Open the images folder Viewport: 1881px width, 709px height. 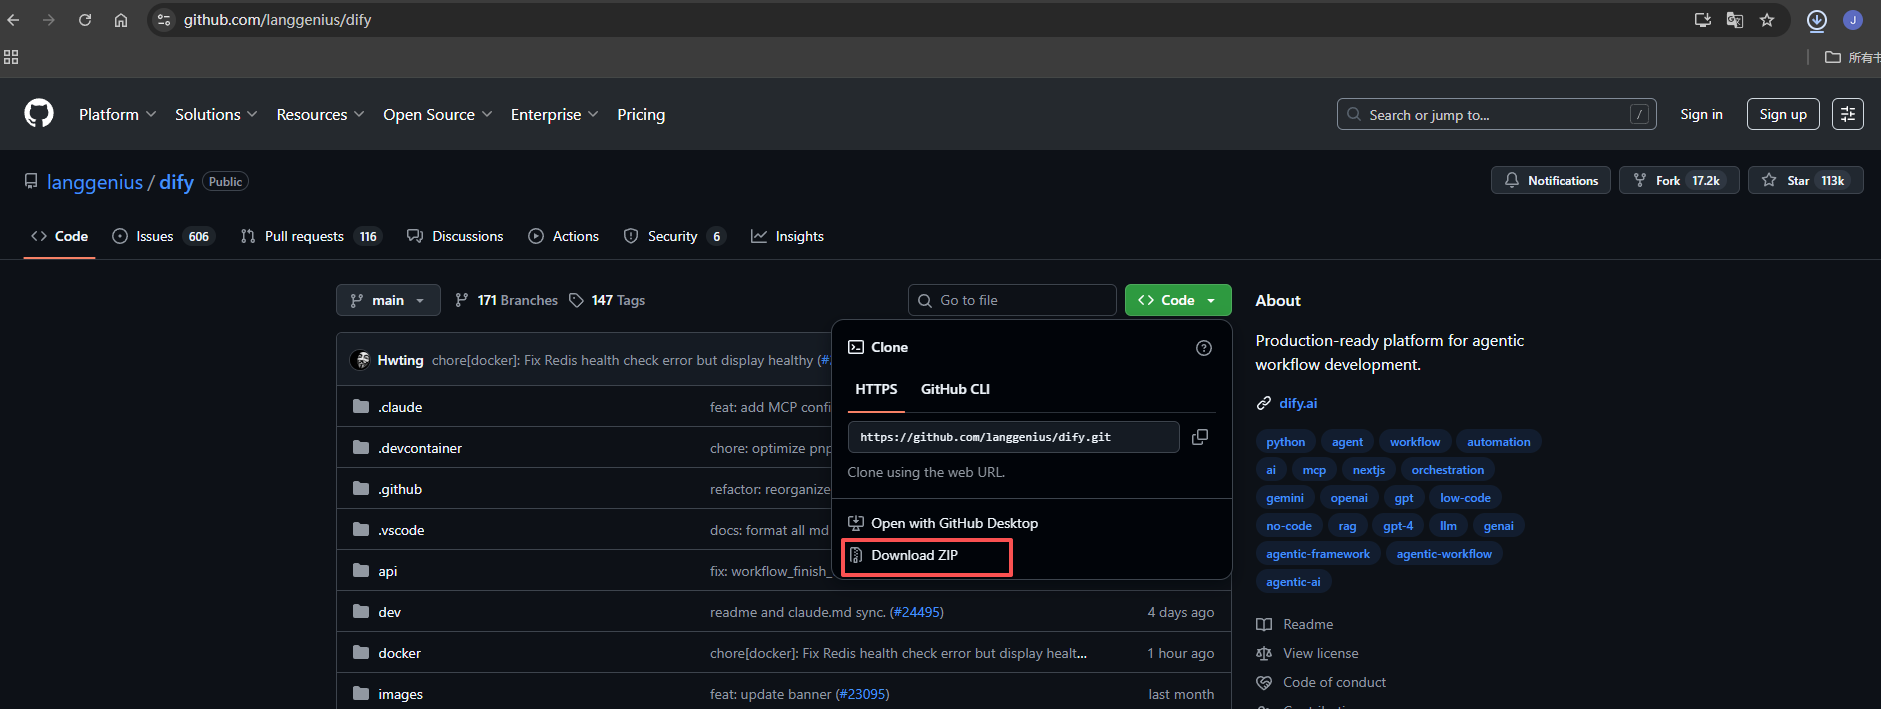pos(400,694)
